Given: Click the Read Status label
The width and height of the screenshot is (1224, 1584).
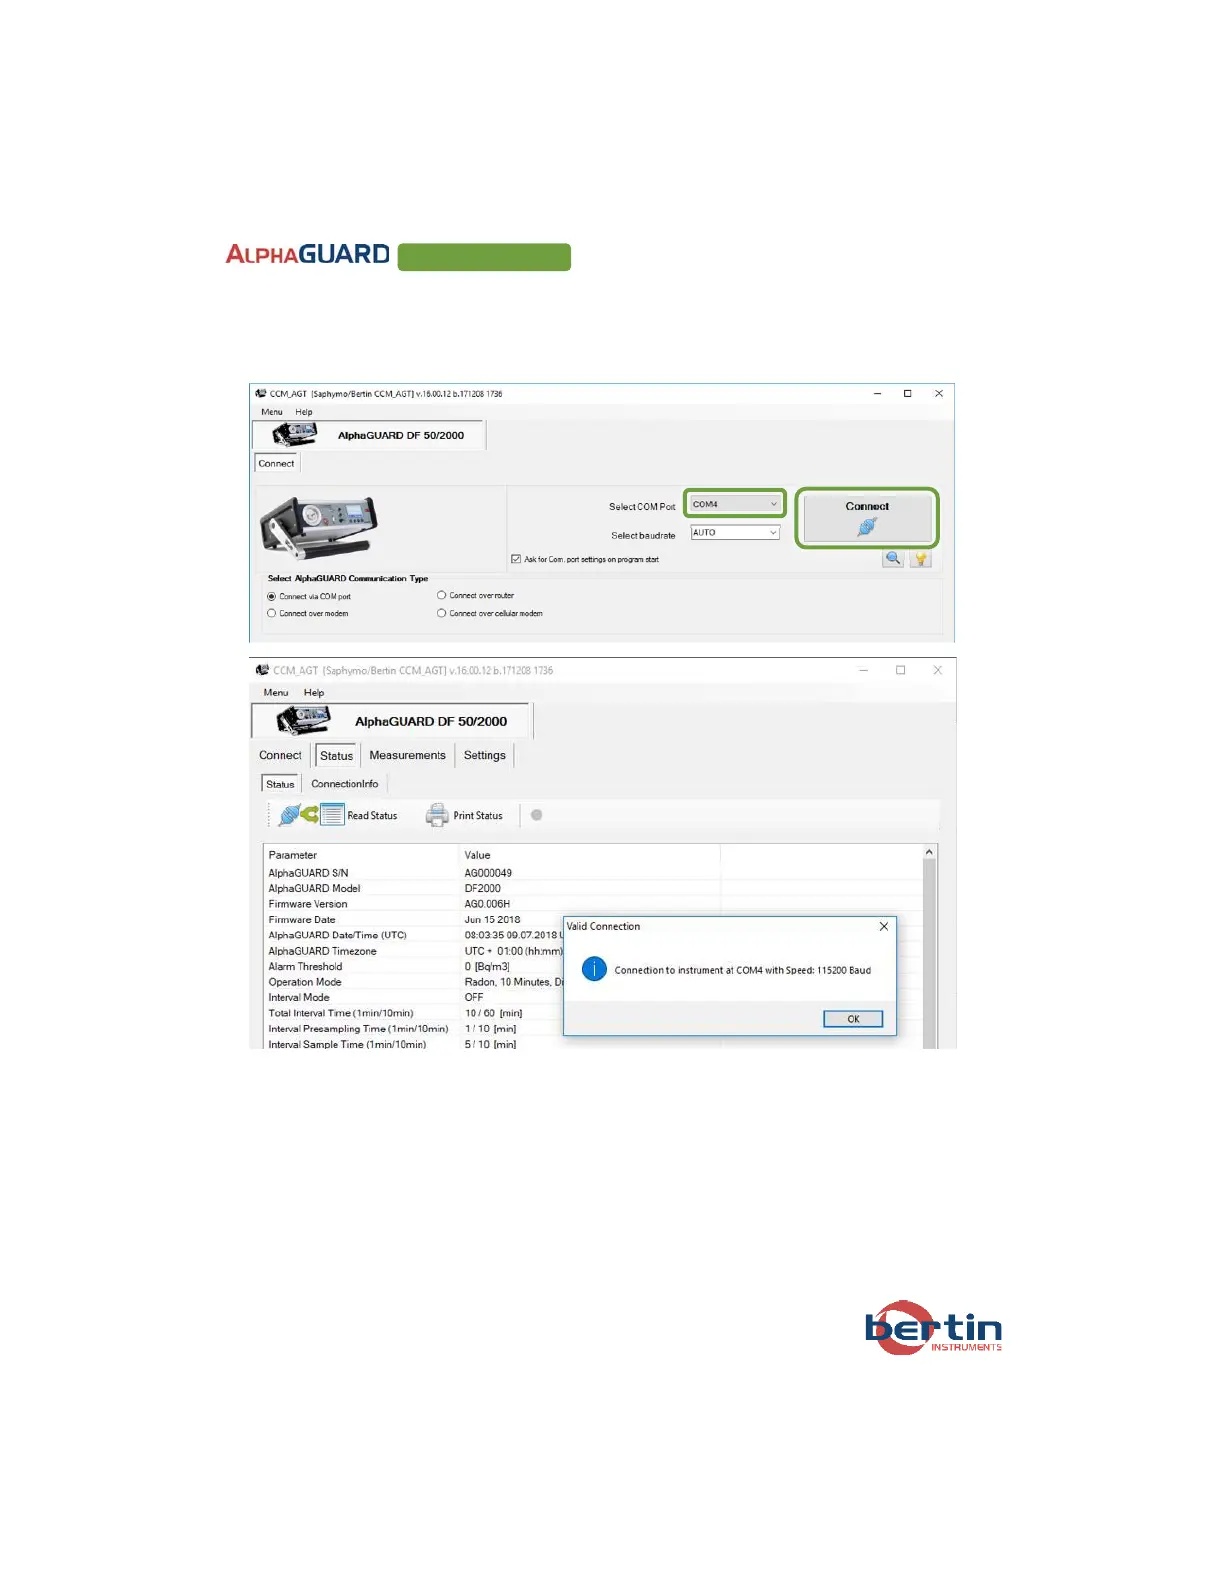Looking at the screenshot, I should point(372,816).
